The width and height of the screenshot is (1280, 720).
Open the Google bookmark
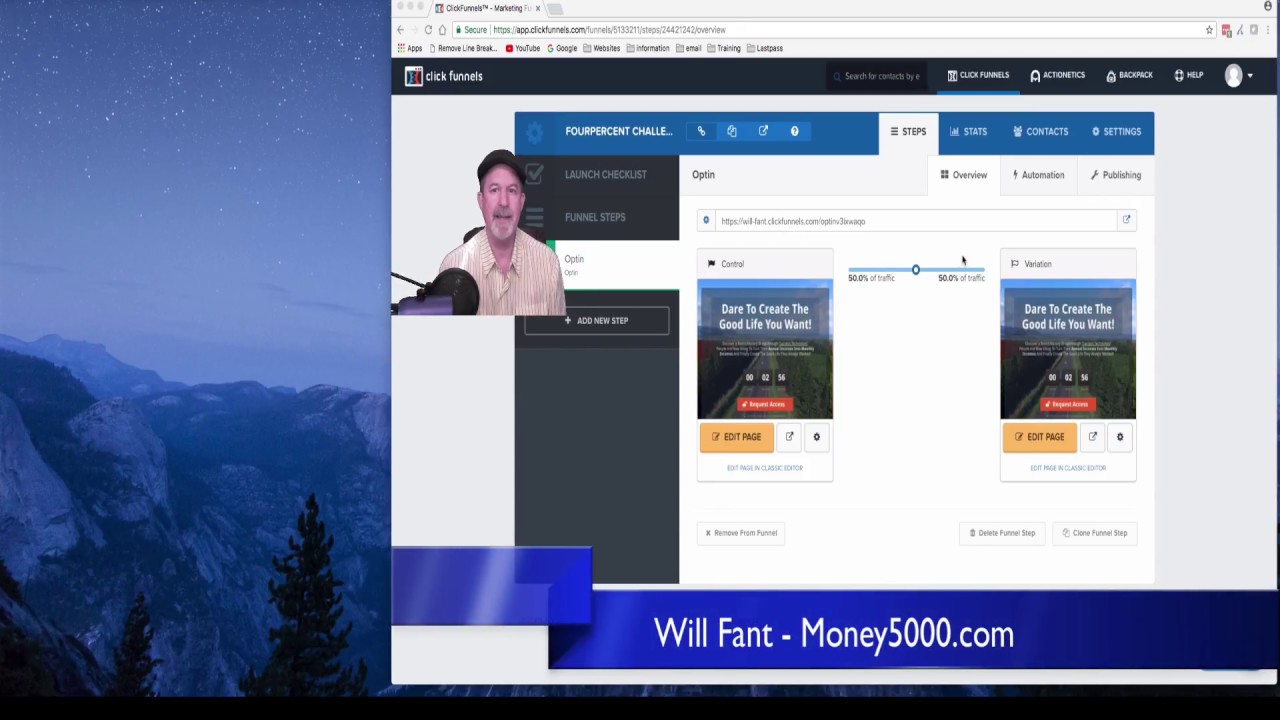(562, 48)
